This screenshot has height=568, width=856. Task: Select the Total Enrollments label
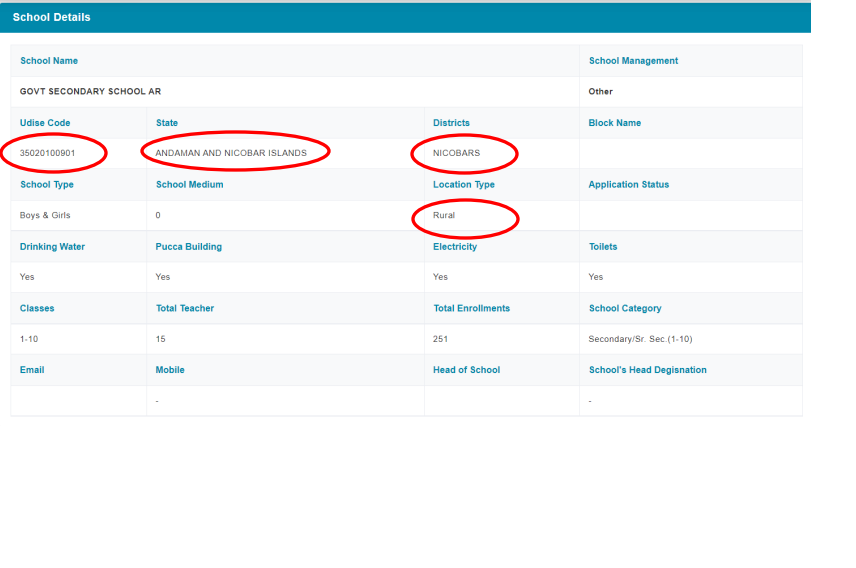pos(471,309)
